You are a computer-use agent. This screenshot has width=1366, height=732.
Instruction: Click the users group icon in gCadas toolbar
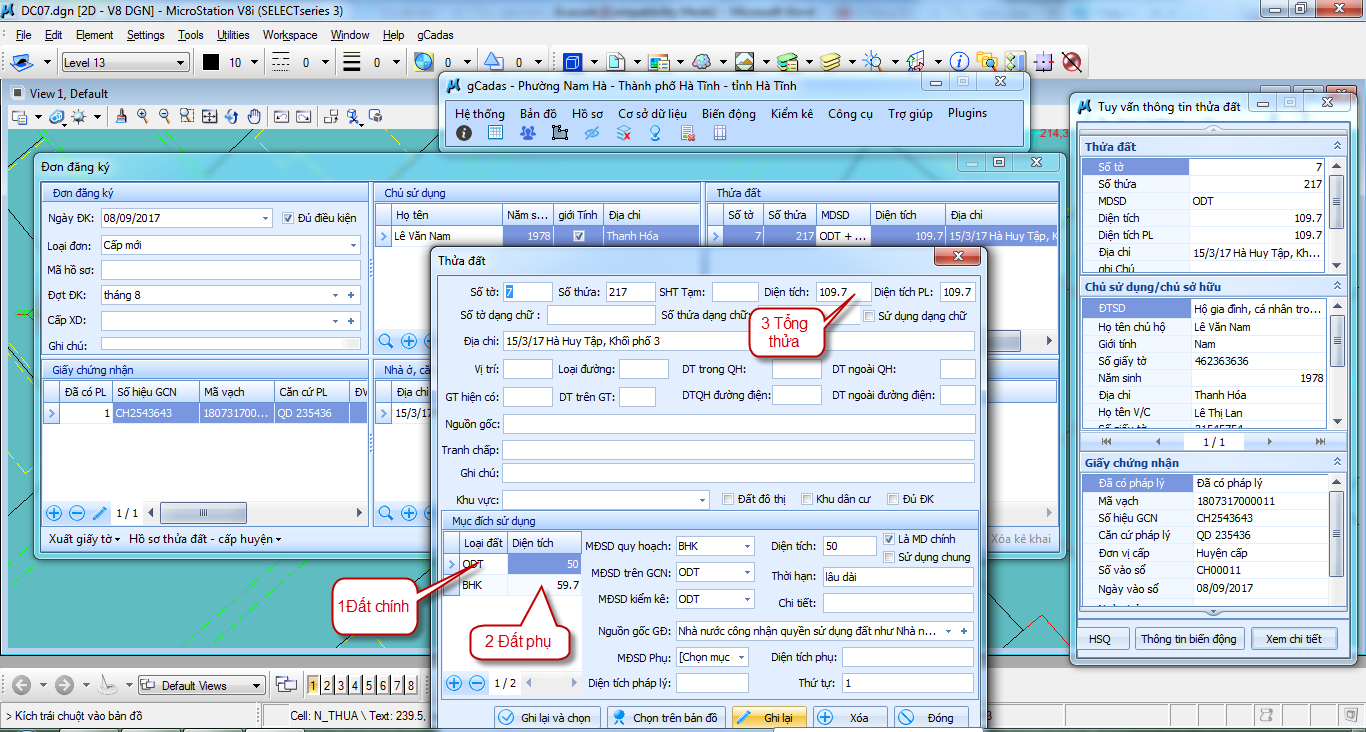(528, 133)
